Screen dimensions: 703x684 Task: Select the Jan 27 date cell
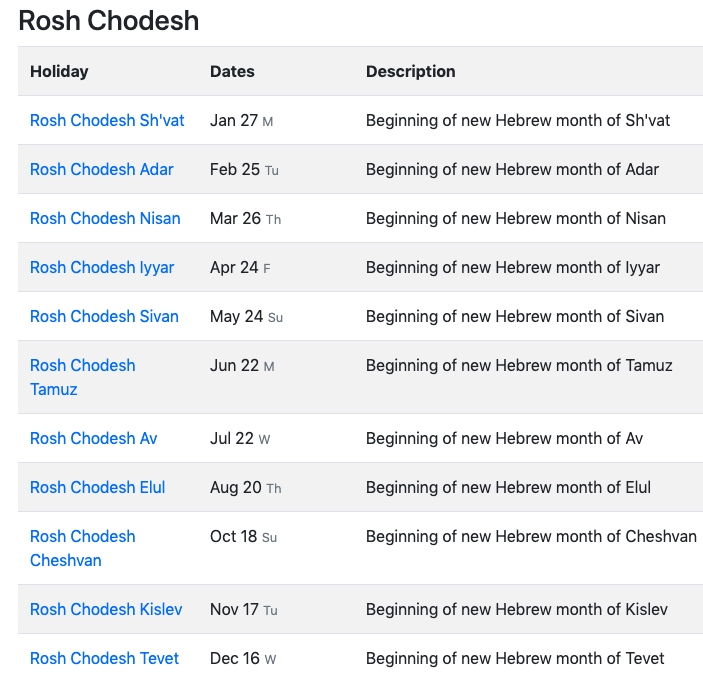click(x=242, y=121)
